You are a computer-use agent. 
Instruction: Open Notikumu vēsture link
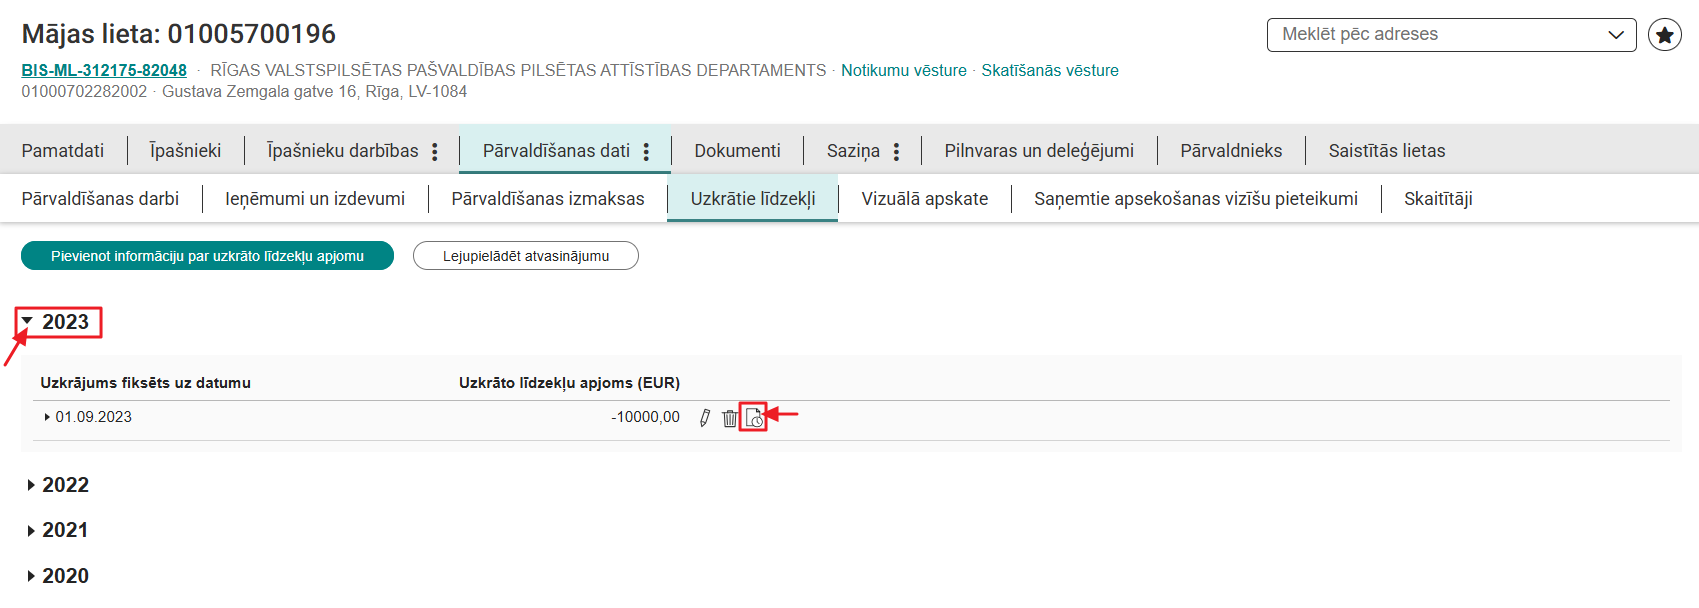(x=904, y=70)
